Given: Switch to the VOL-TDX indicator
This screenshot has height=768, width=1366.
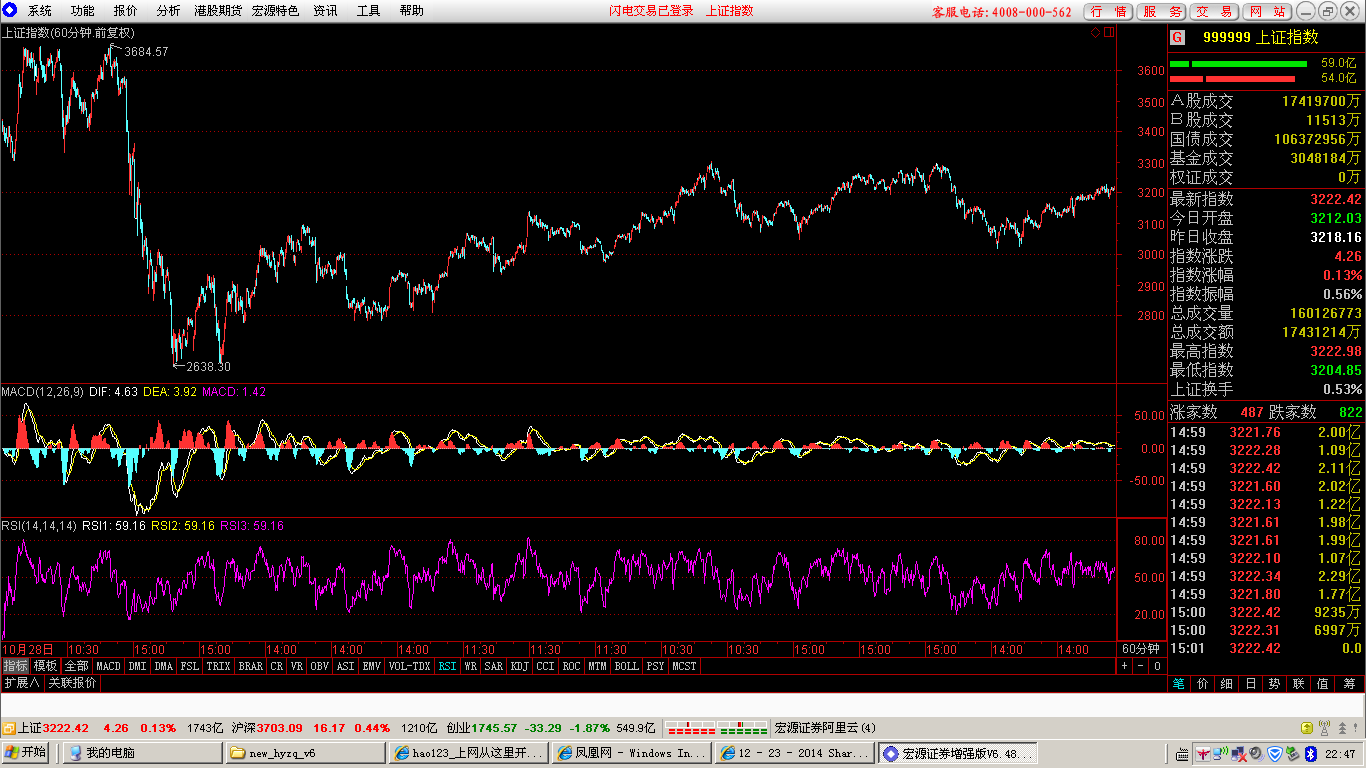Looking at the screenshot, I should (410, 665).
